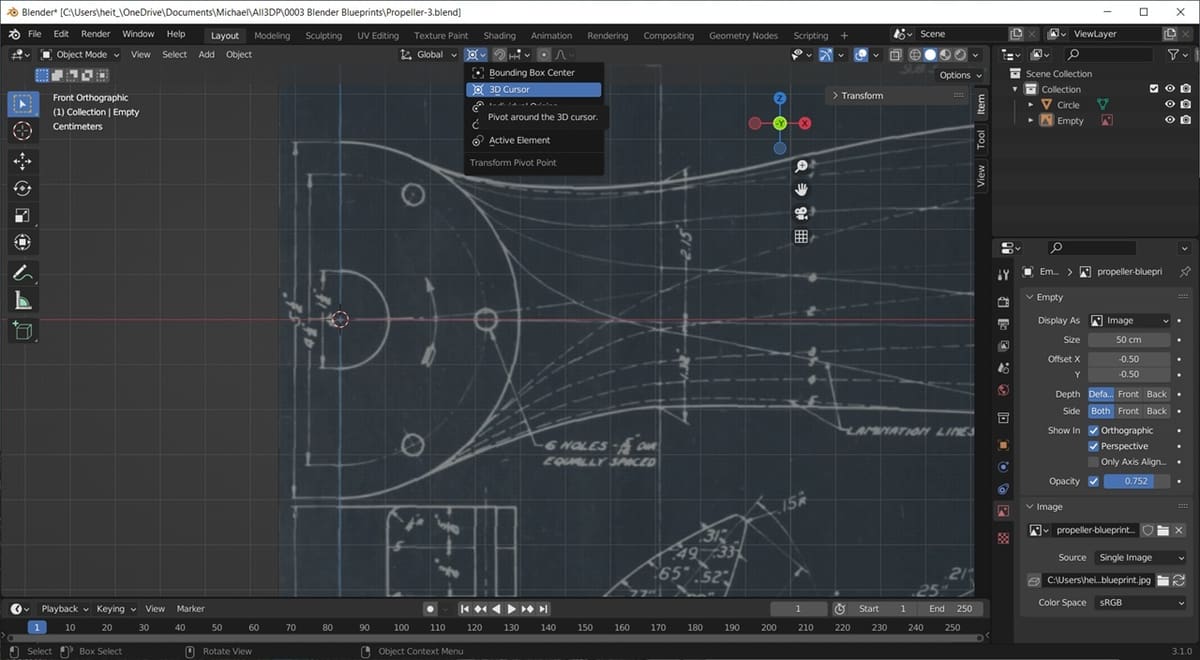Jump to the timeline end frame
1200x660 pixels.
(x=543, y=608)
